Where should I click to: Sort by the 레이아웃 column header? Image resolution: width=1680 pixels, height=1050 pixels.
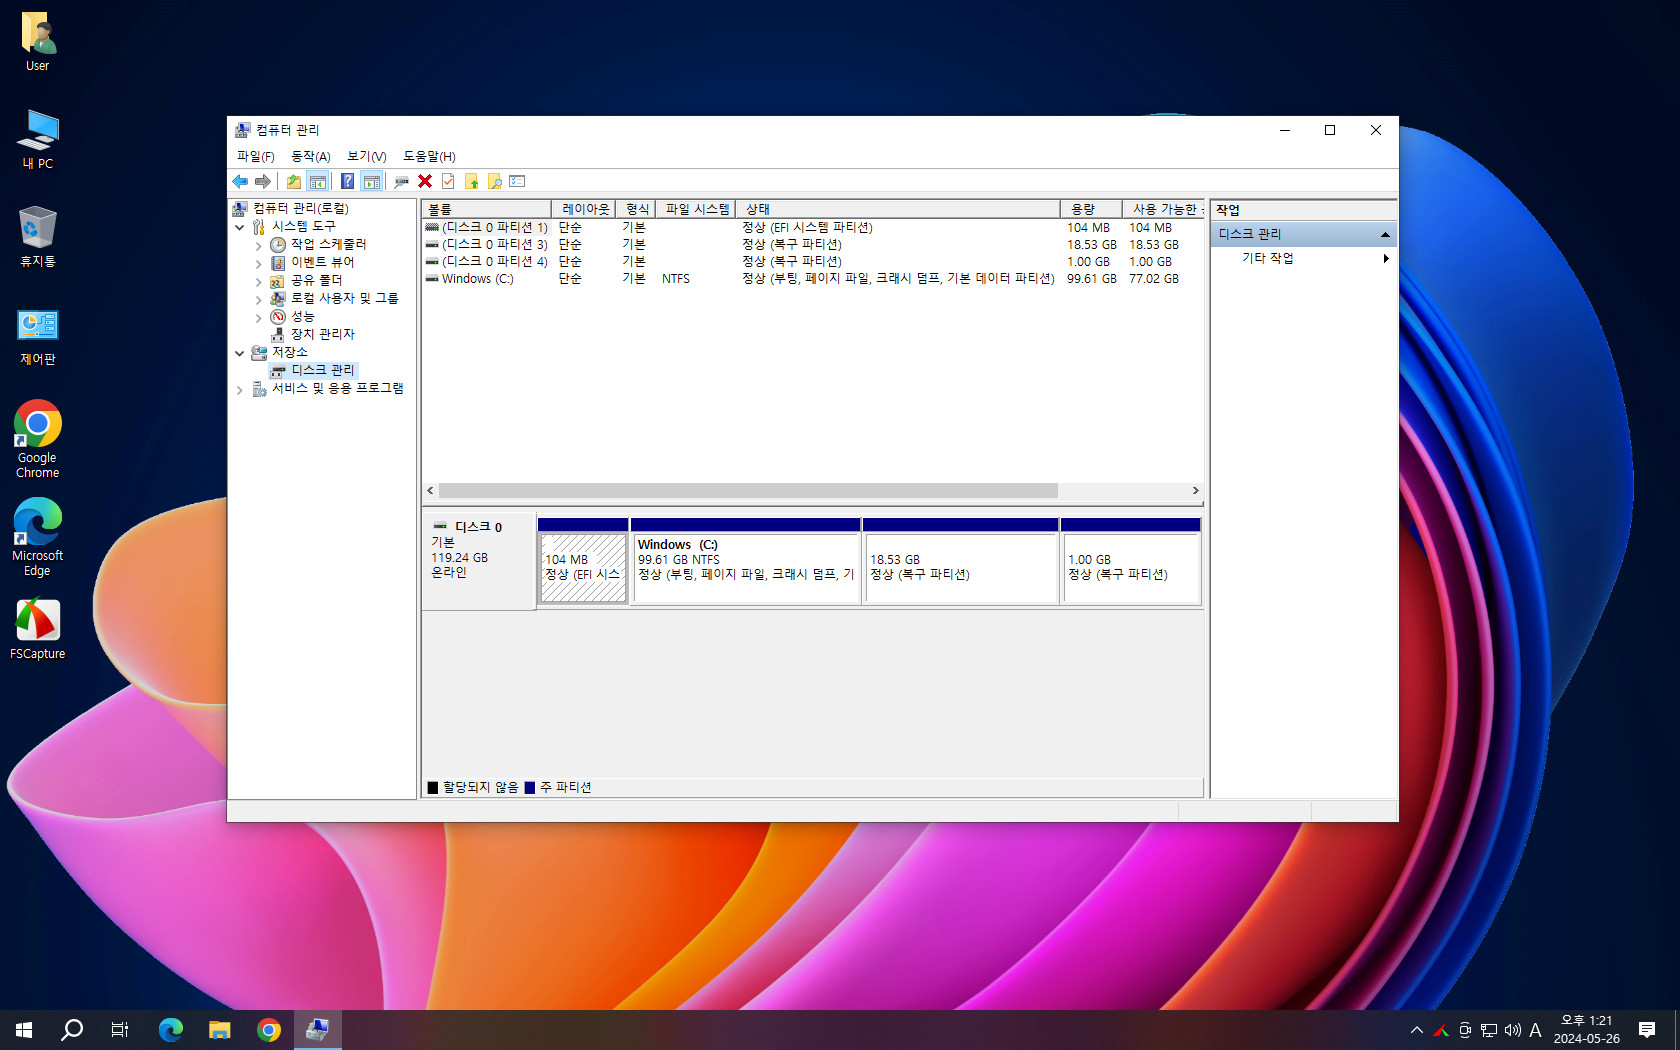pyautogui.click(x=584, y=209)
